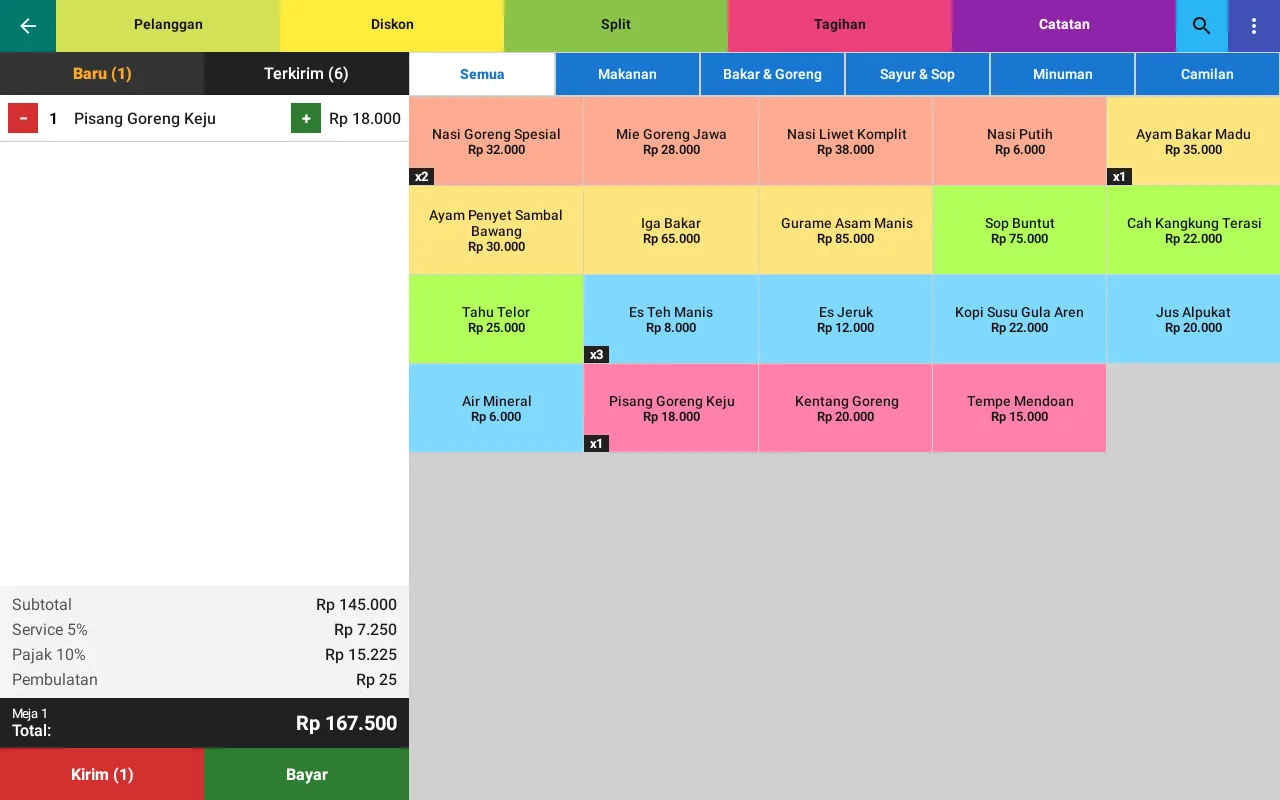Switch to the Baru (1) tab

[x=102, y=74]
